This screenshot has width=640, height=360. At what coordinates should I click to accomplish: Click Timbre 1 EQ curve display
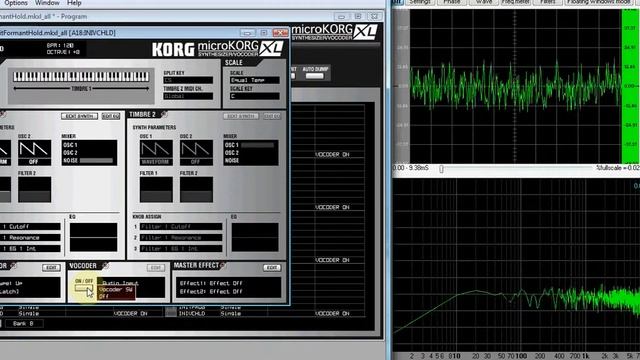click(93, 237)
